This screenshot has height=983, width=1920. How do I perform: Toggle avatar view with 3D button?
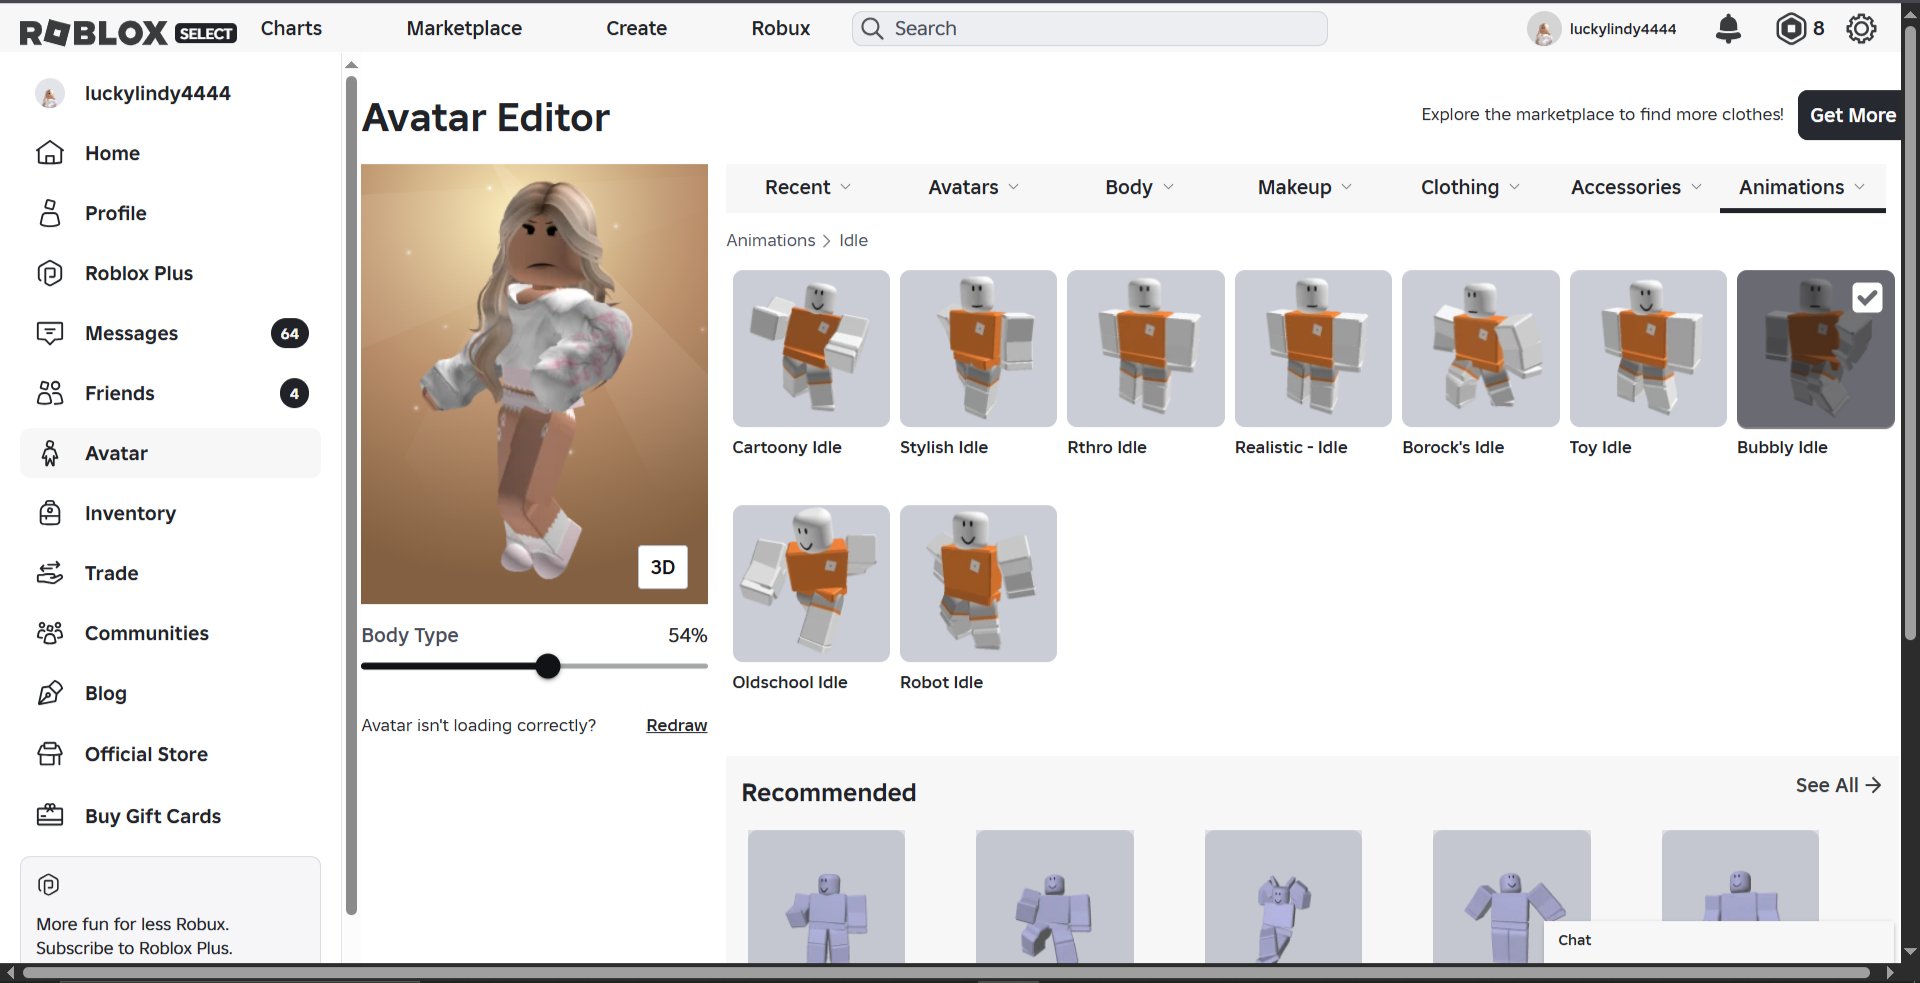(662, 567)
